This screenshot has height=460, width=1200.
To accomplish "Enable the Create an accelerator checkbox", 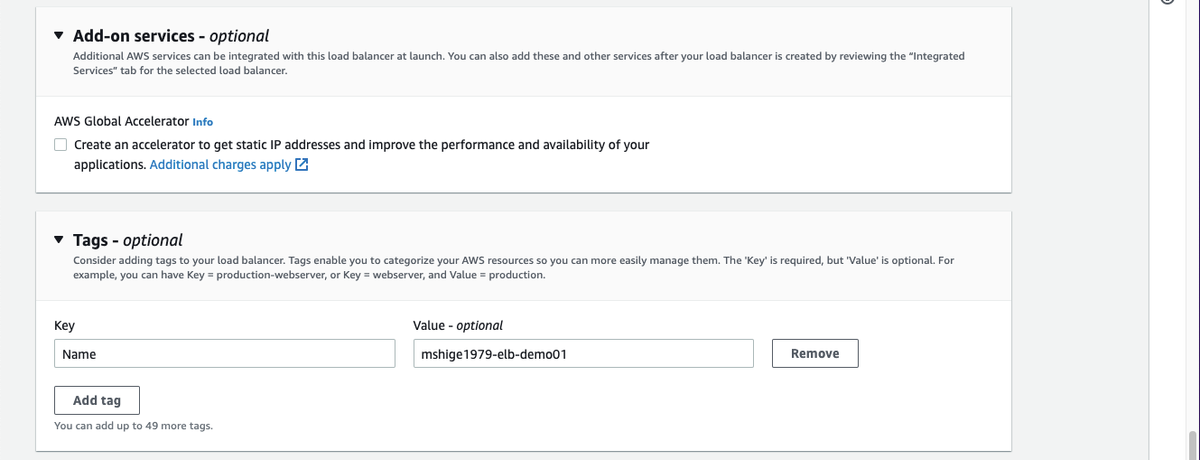I will [61, 145].
